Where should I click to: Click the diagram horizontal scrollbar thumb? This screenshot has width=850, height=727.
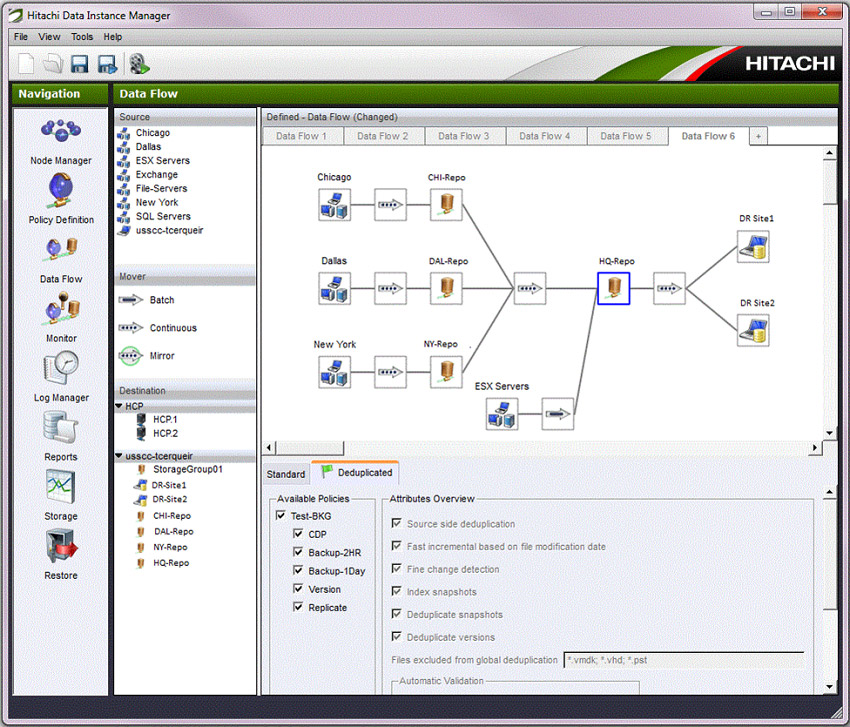310,448
